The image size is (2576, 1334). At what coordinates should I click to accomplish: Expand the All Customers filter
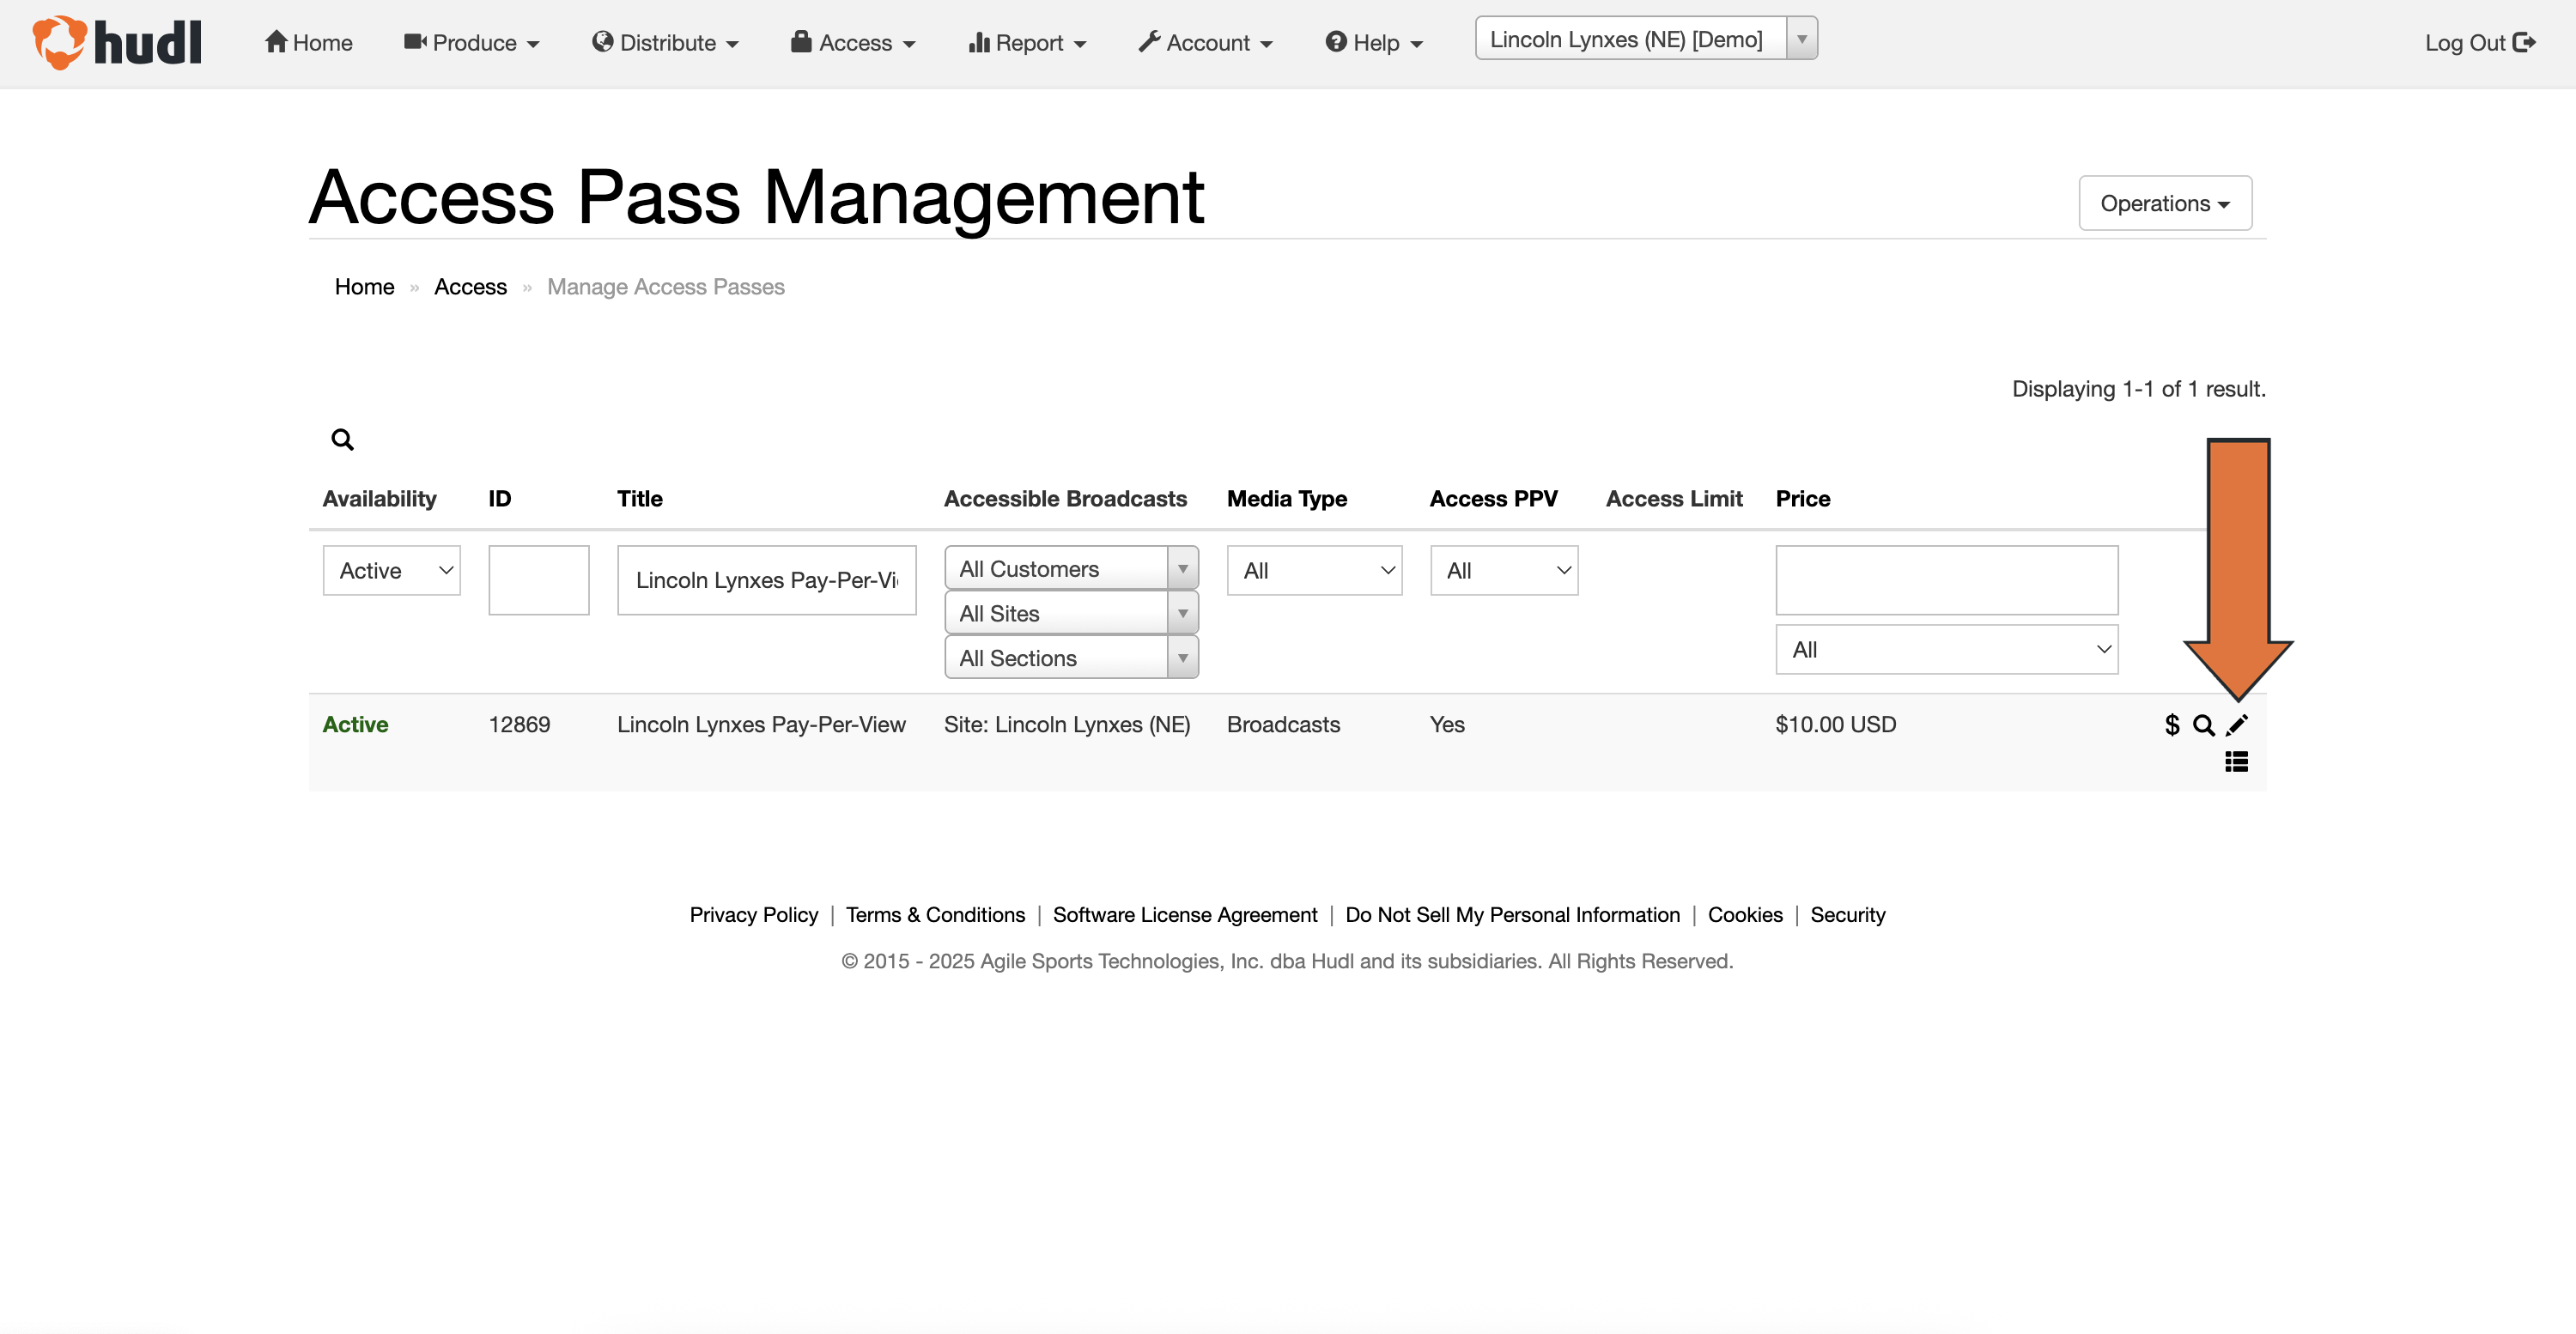[x=1071, y=569]
